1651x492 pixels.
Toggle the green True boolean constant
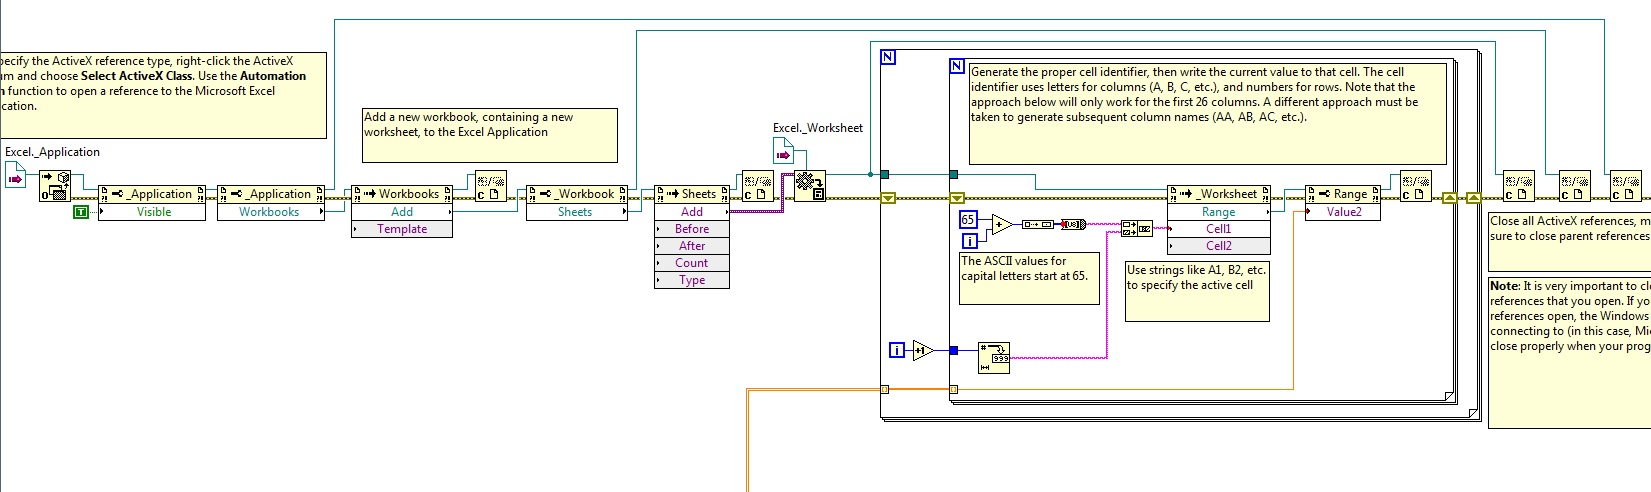(80, 212)
